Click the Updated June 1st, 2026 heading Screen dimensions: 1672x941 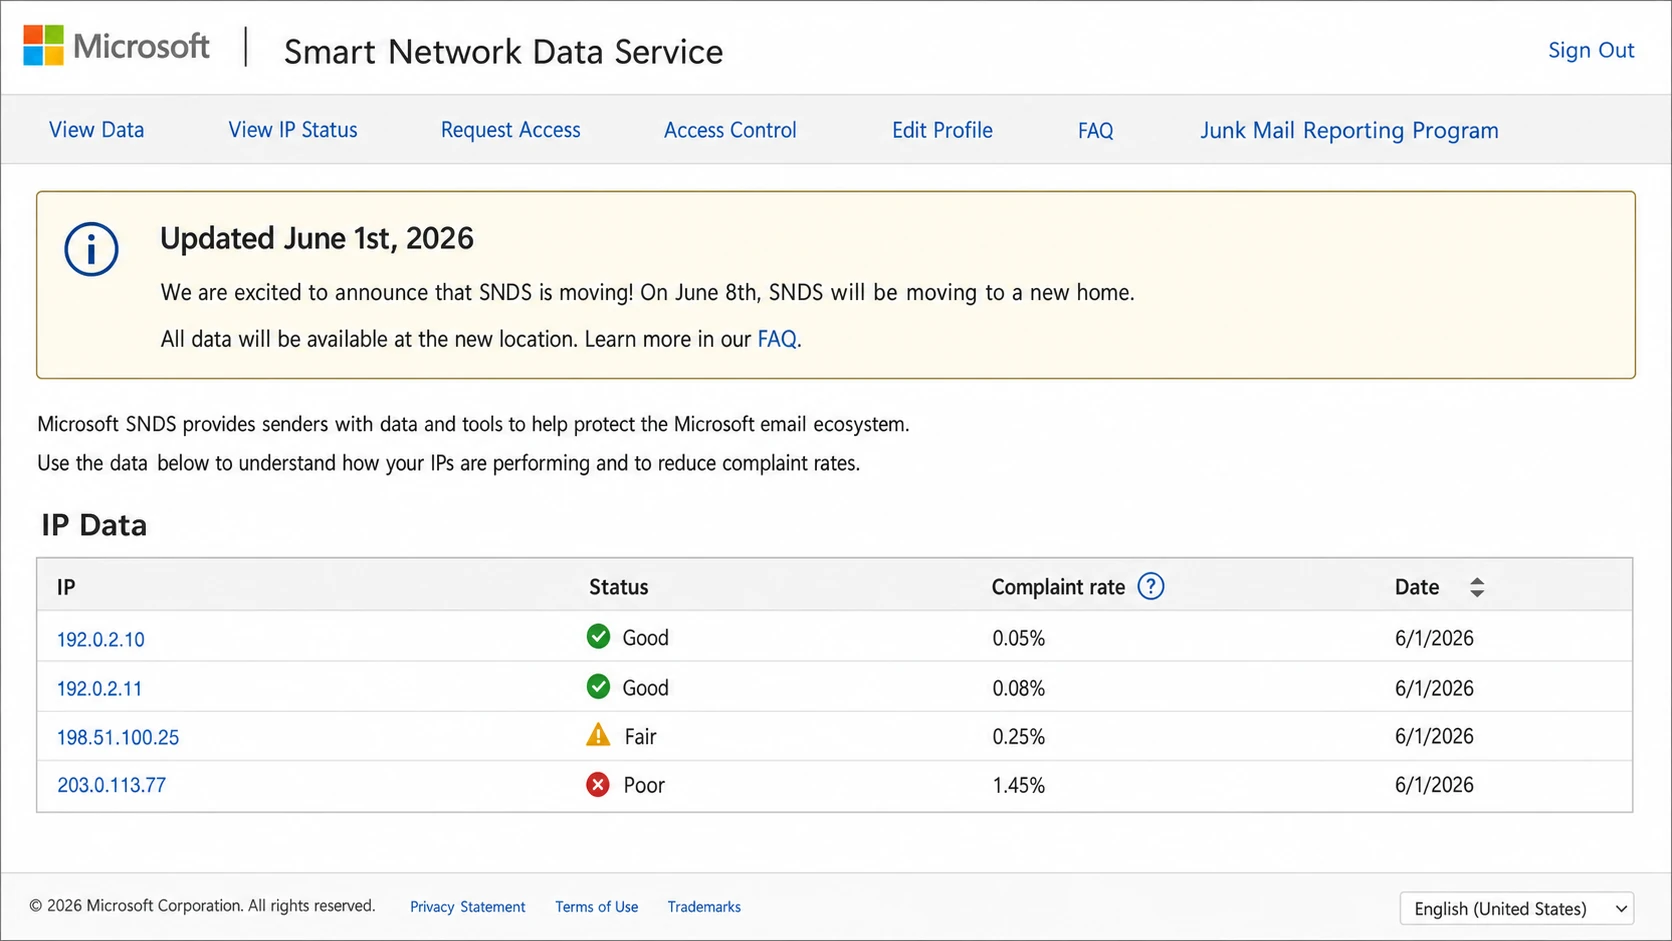point(317,238)
